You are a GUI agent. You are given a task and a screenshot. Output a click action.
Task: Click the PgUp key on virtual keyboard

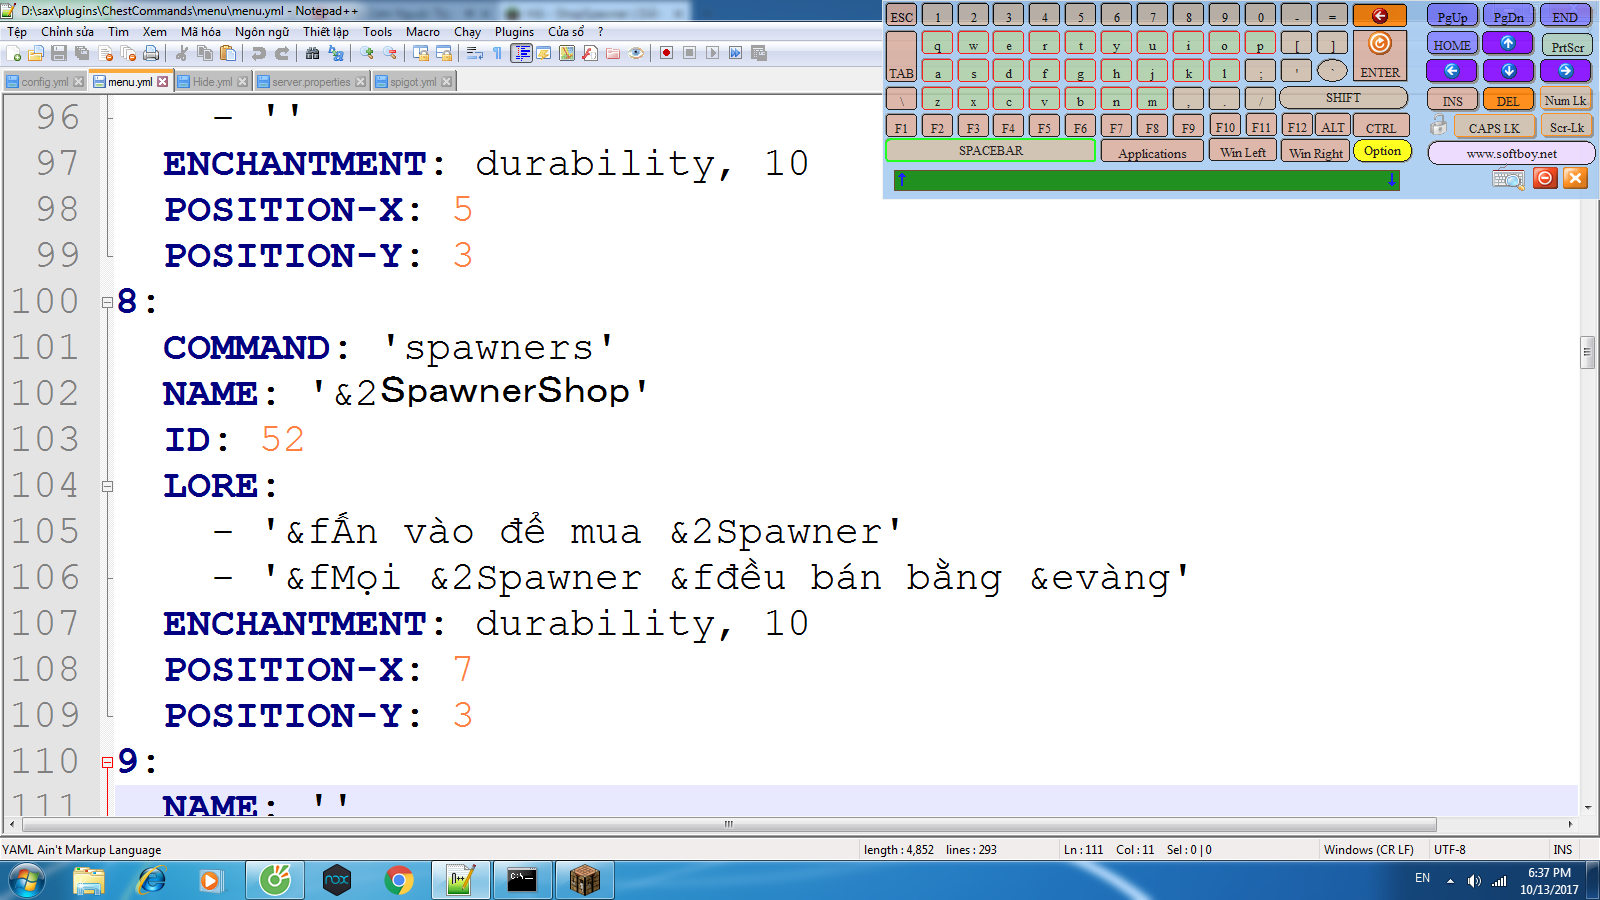click(x=1452, y=16)
